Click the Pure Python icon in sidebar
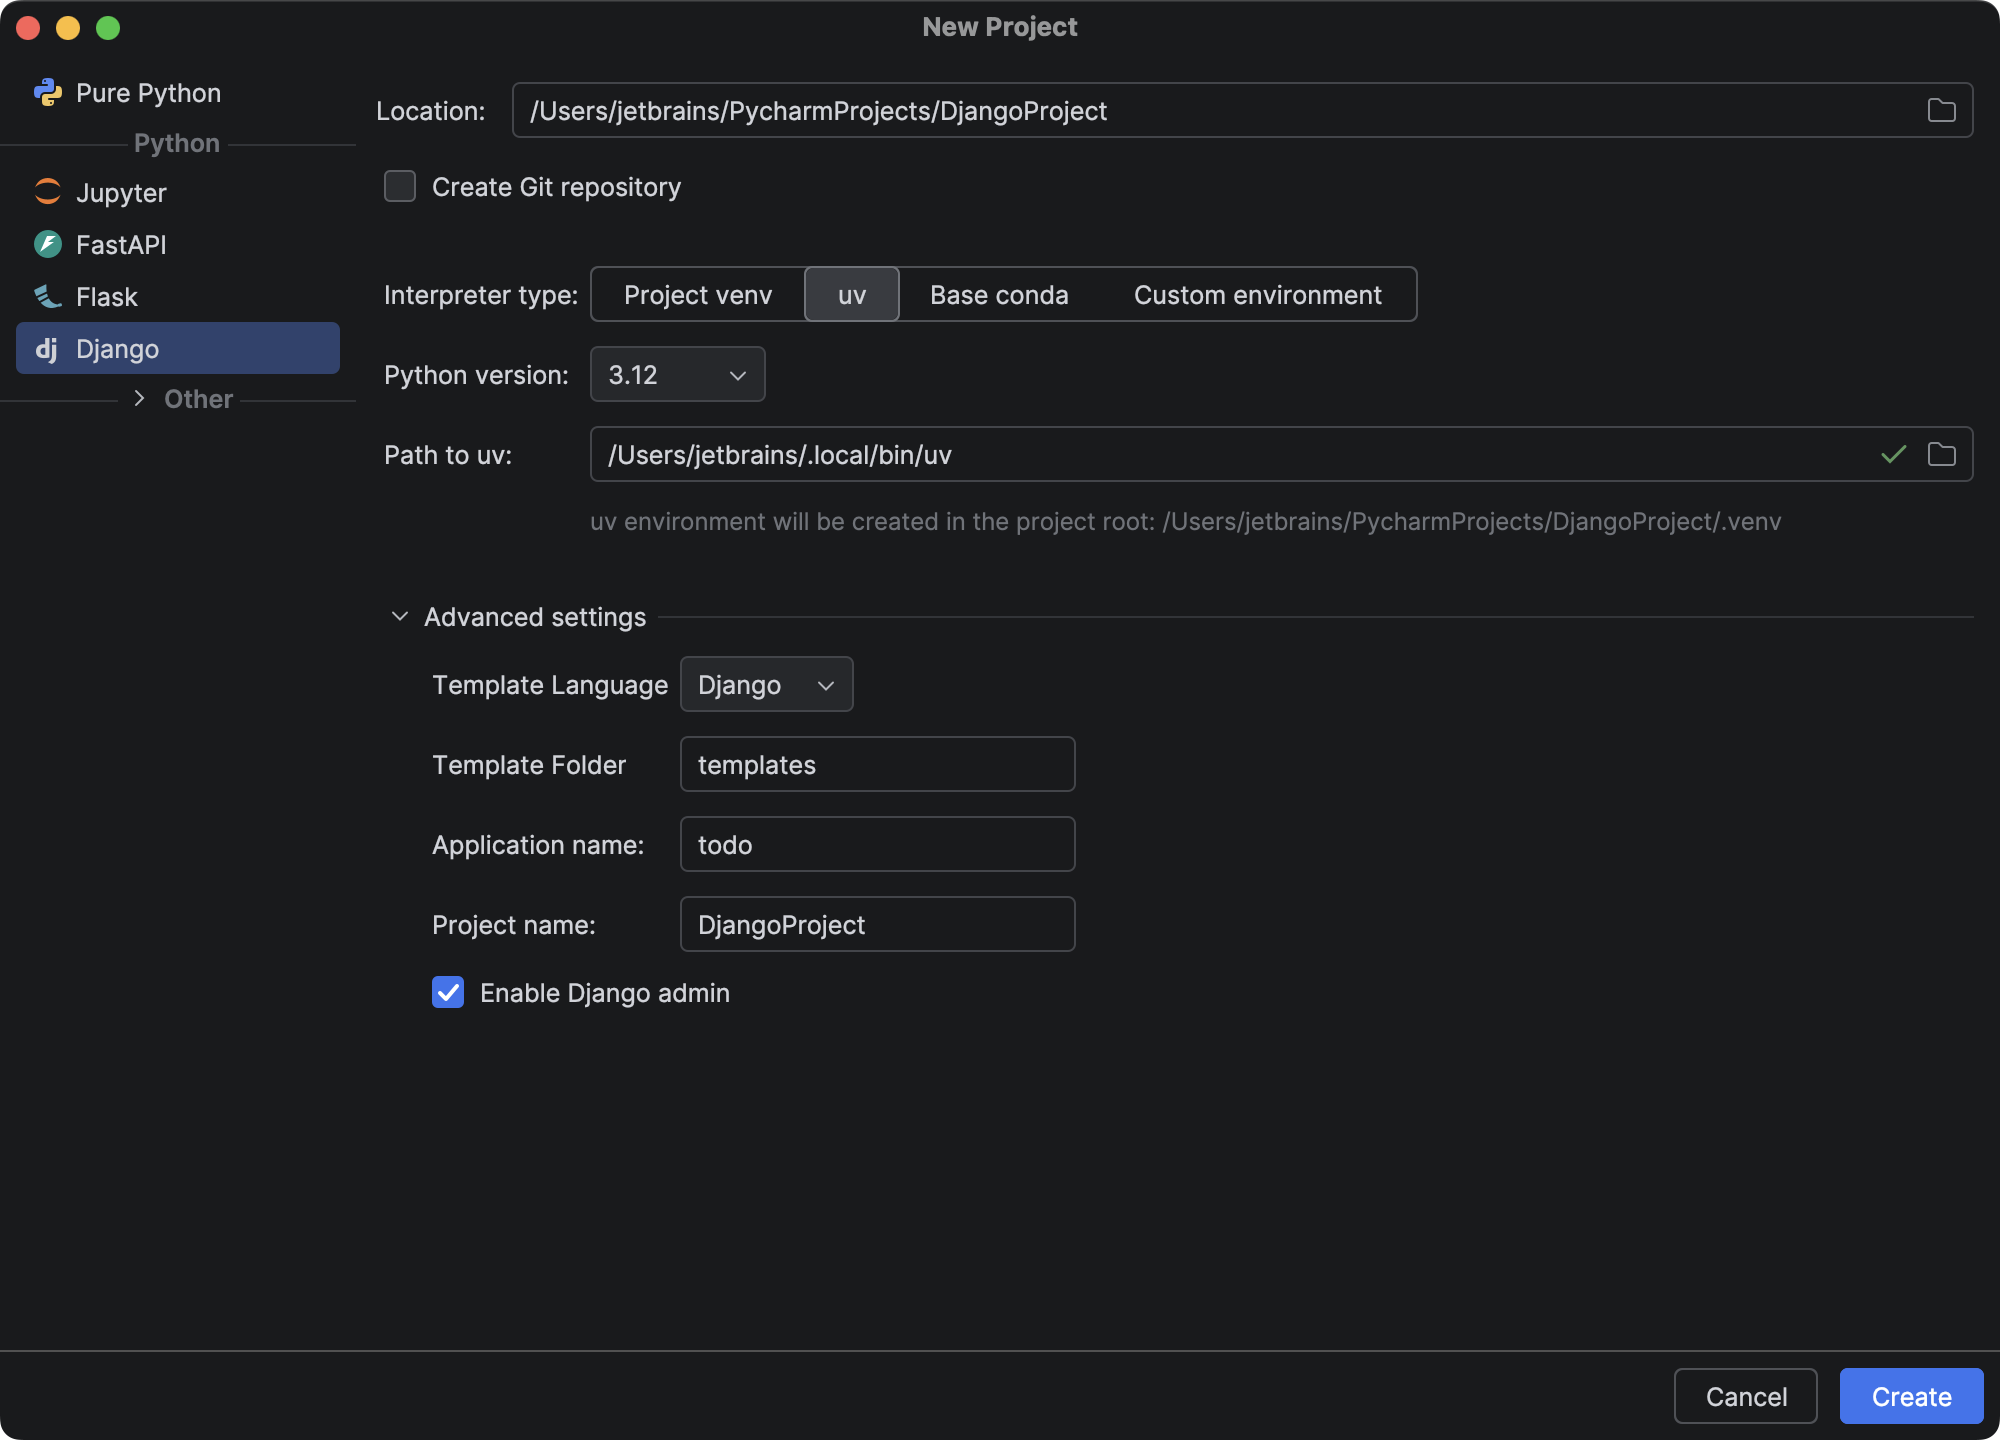This screenshot has height=1440, width=2000. (47, 93)
